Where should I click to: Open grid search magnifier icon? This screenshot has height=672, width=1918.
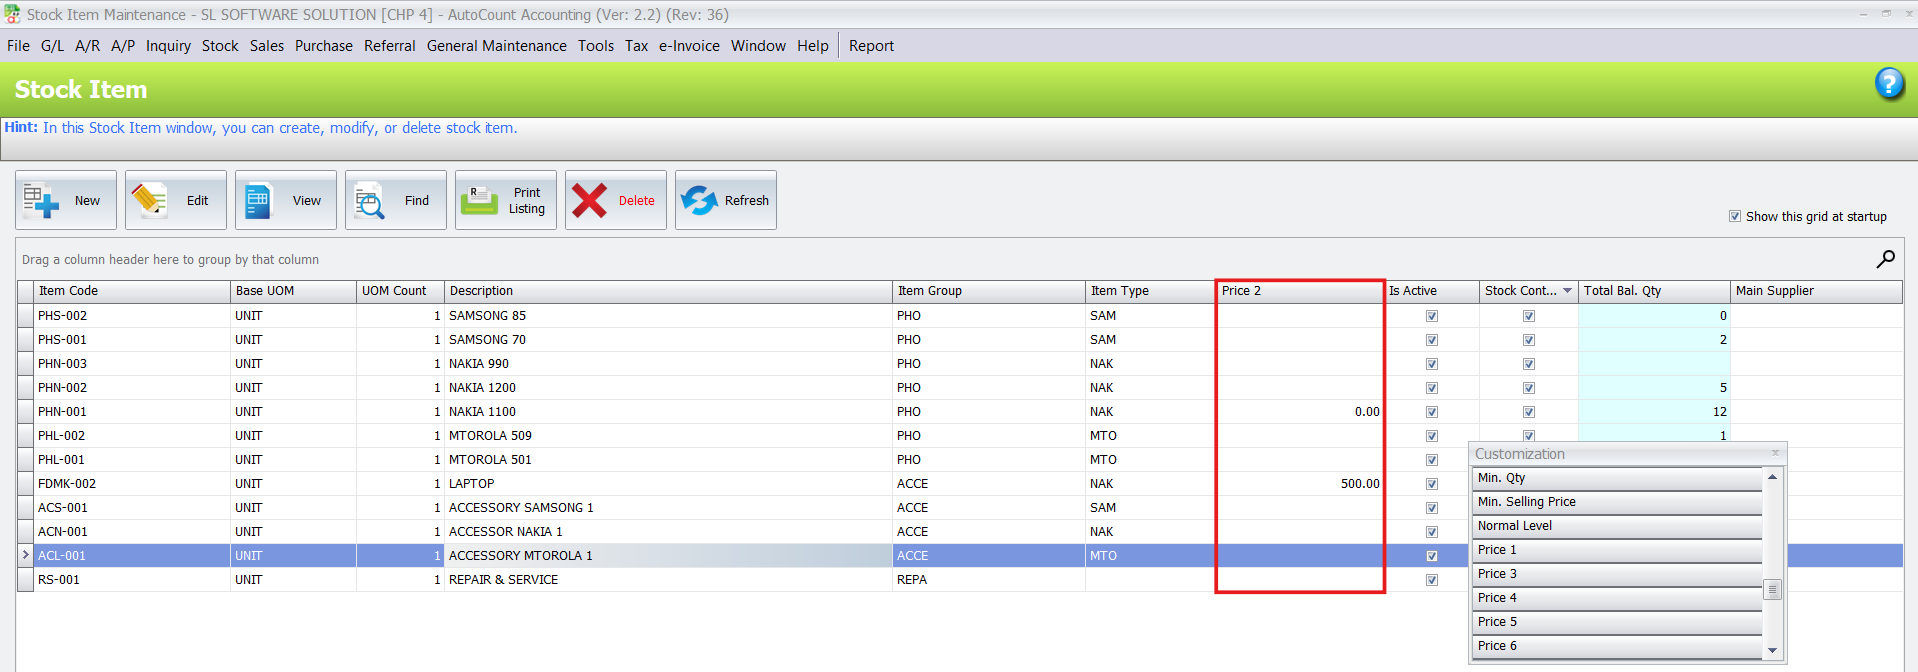[1885, 259]
